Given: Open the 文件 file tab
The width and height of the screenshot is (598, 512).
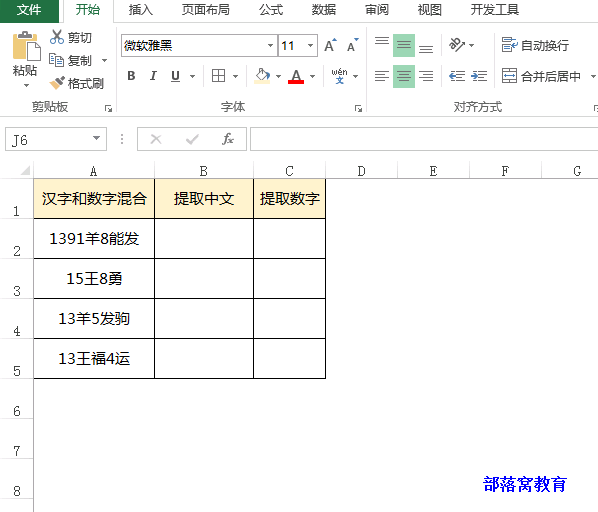Looking at the screenshot, I should tap(29, 10).
